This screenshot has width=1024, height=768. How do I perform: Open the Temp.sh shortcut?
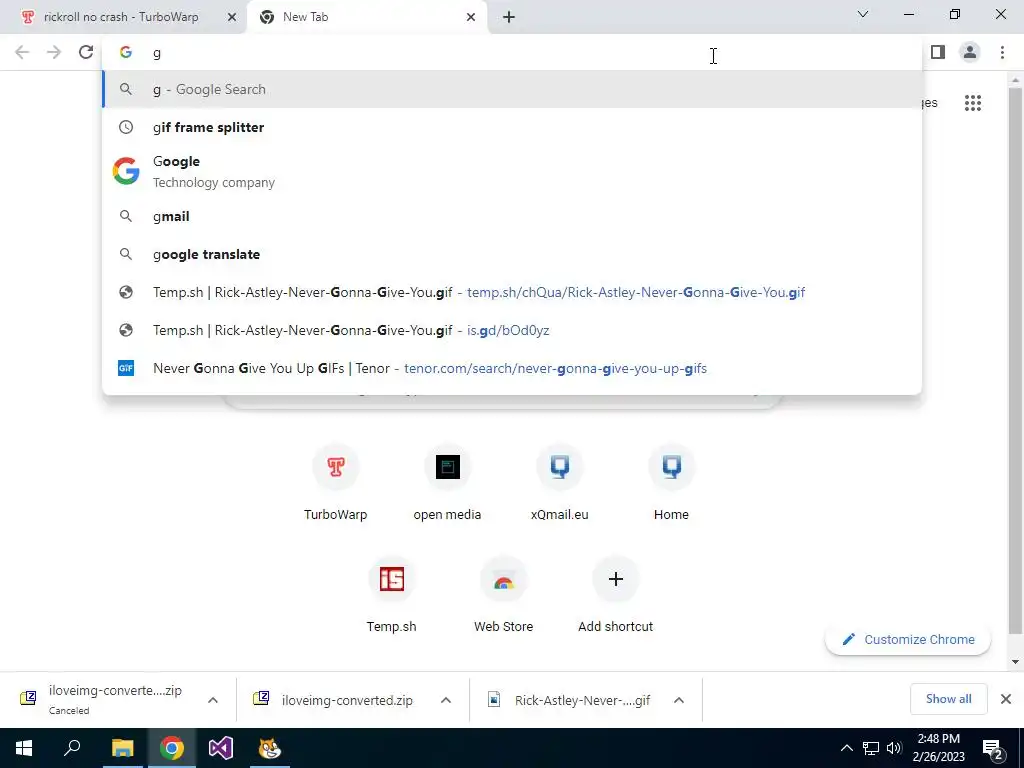click(x=392, y=594)
